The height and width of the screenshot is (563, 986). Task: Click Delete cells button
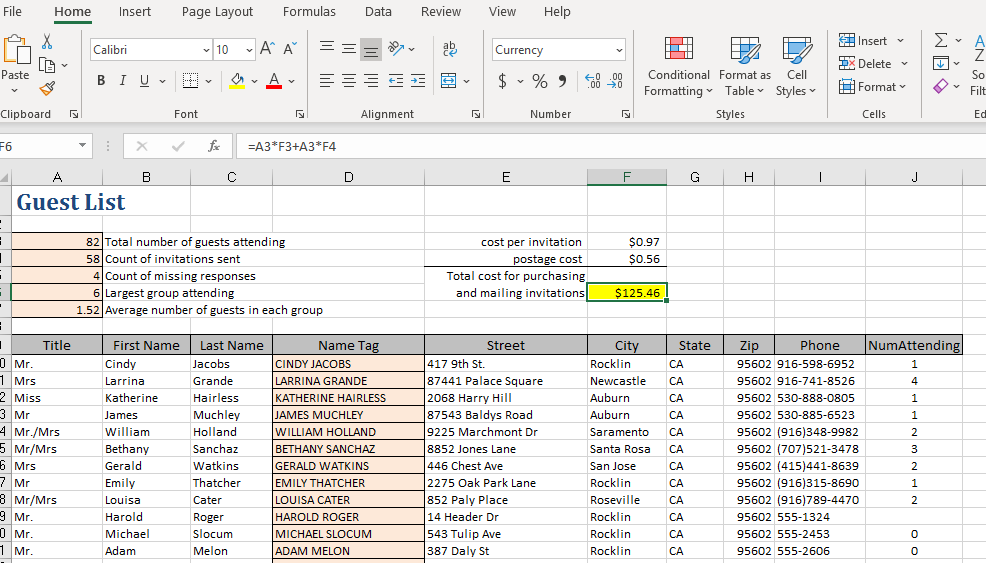click(865, 64)
